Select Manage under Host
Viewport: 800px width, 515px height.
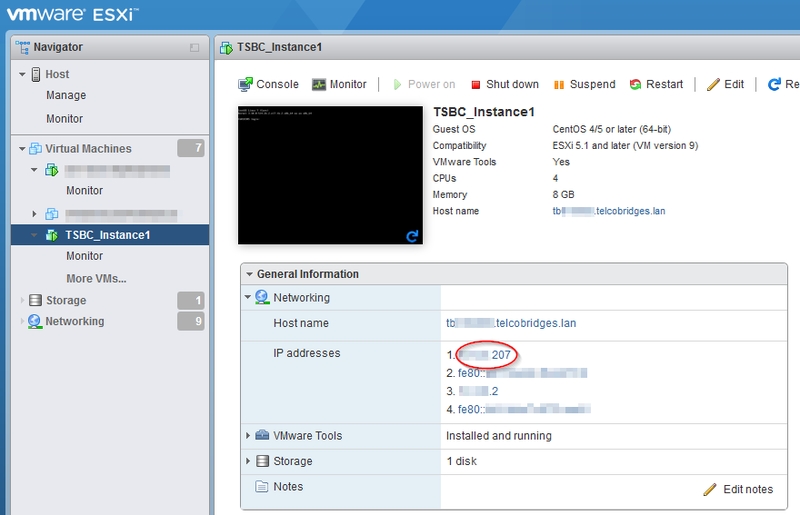tap(66, 96)
